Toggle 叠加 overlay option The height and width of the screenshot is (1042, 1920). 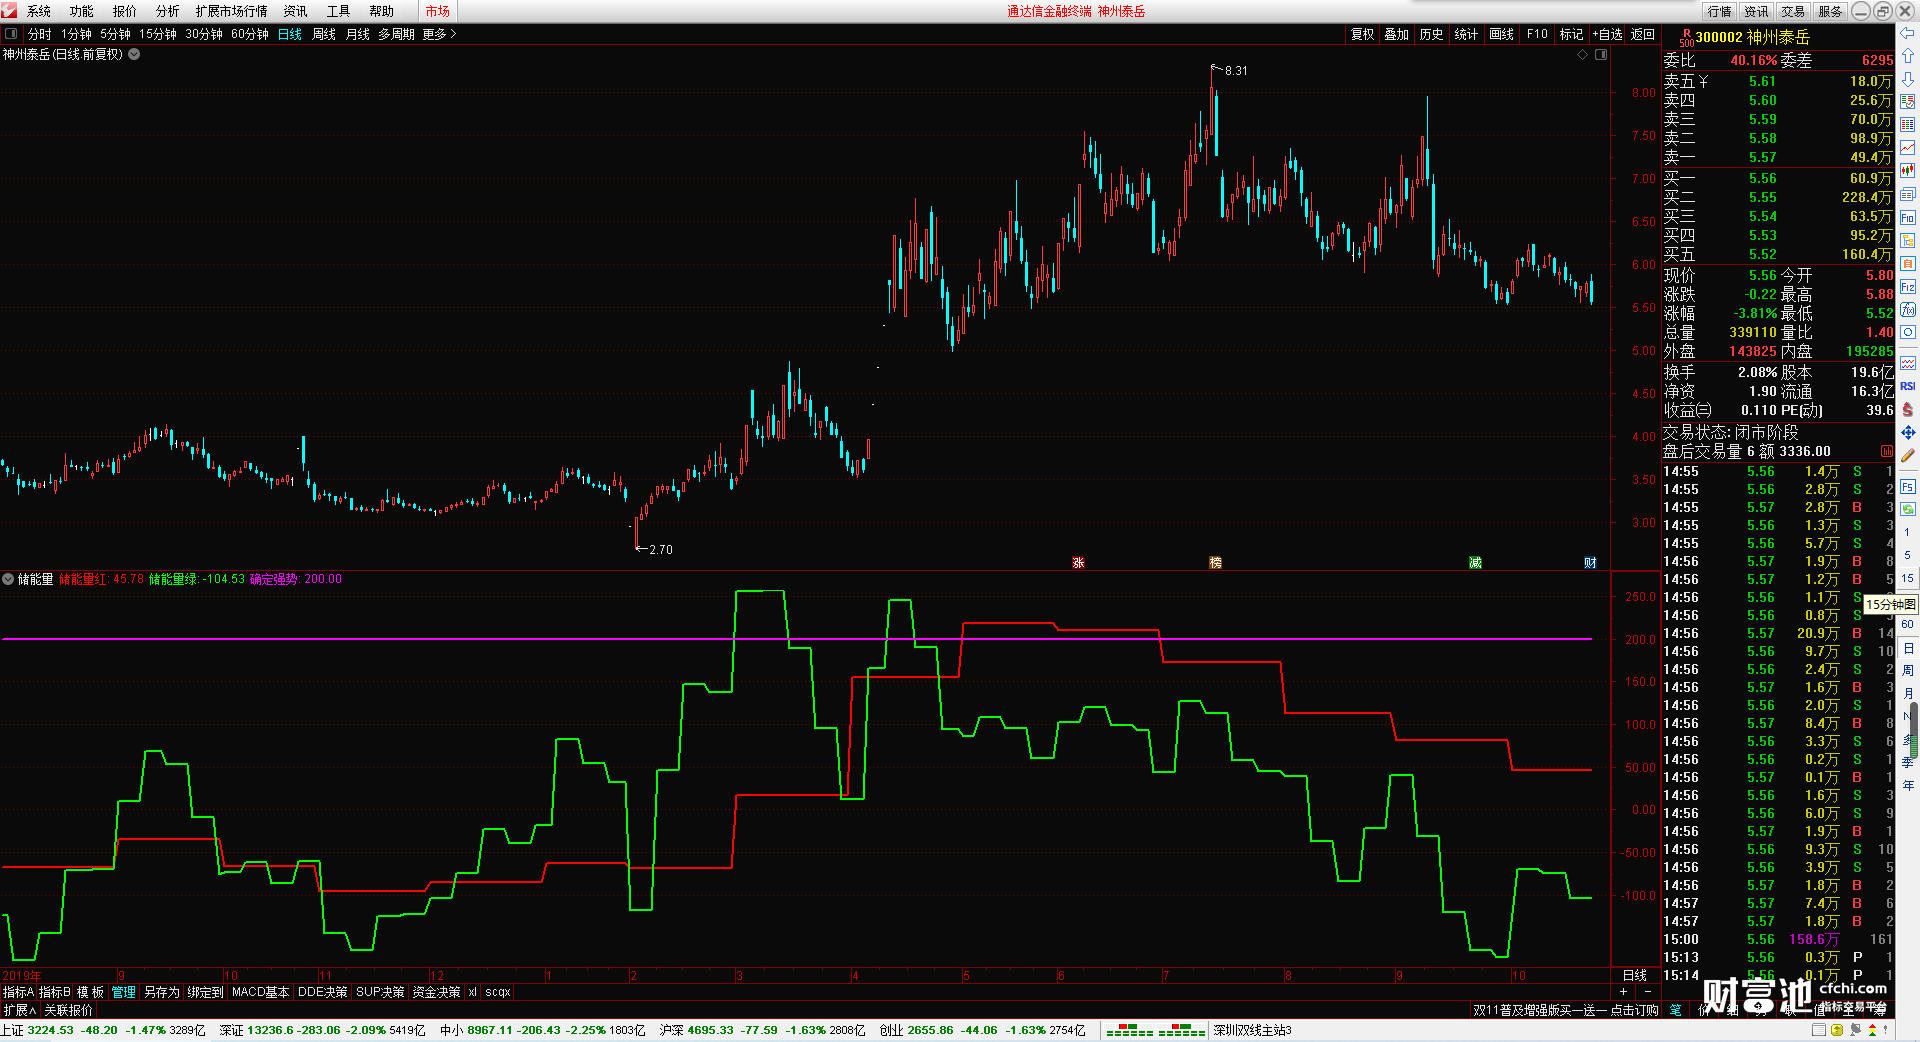click(x=1396, y=34)
